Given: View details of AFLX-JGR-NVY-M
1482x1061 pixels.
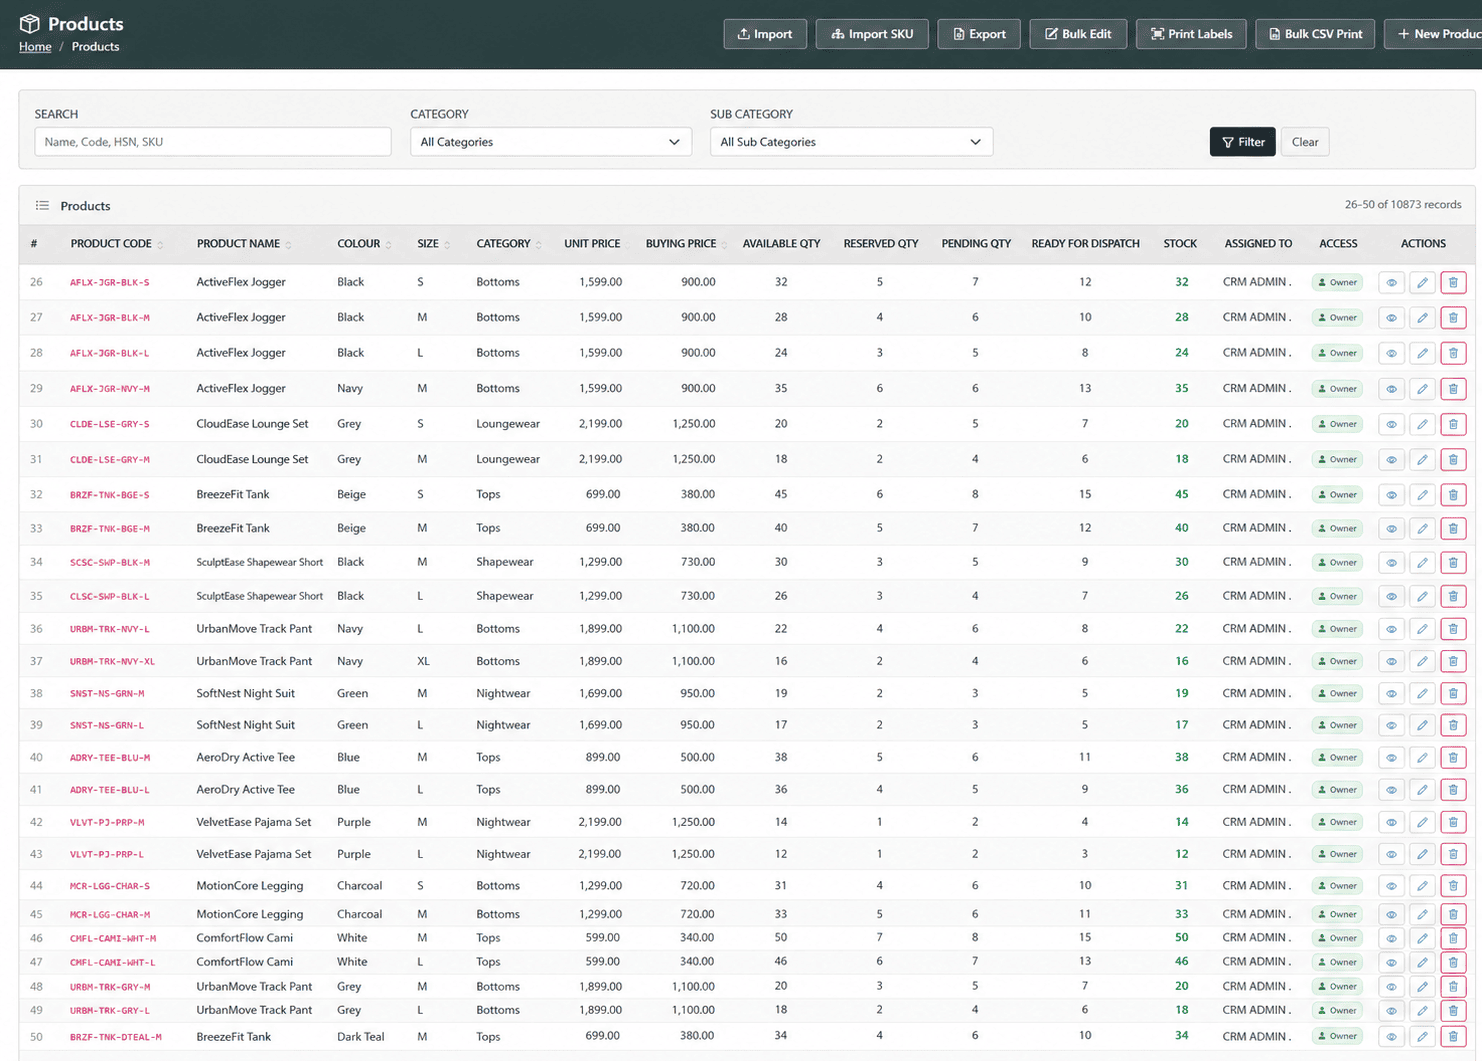Looking at the screenshot, I should (x=1391, y=389).
